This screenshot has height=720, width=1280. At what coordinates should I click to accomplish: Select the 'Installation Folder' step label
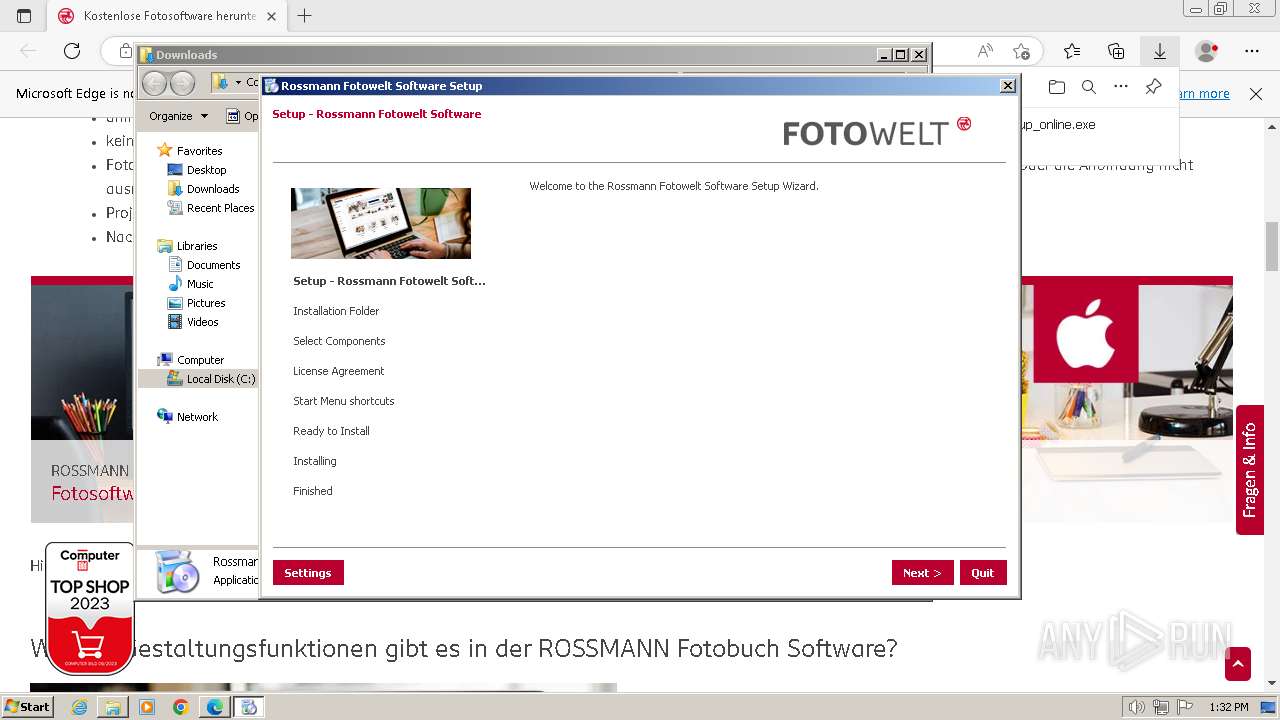pyautogui.click(x=336, y=311)
